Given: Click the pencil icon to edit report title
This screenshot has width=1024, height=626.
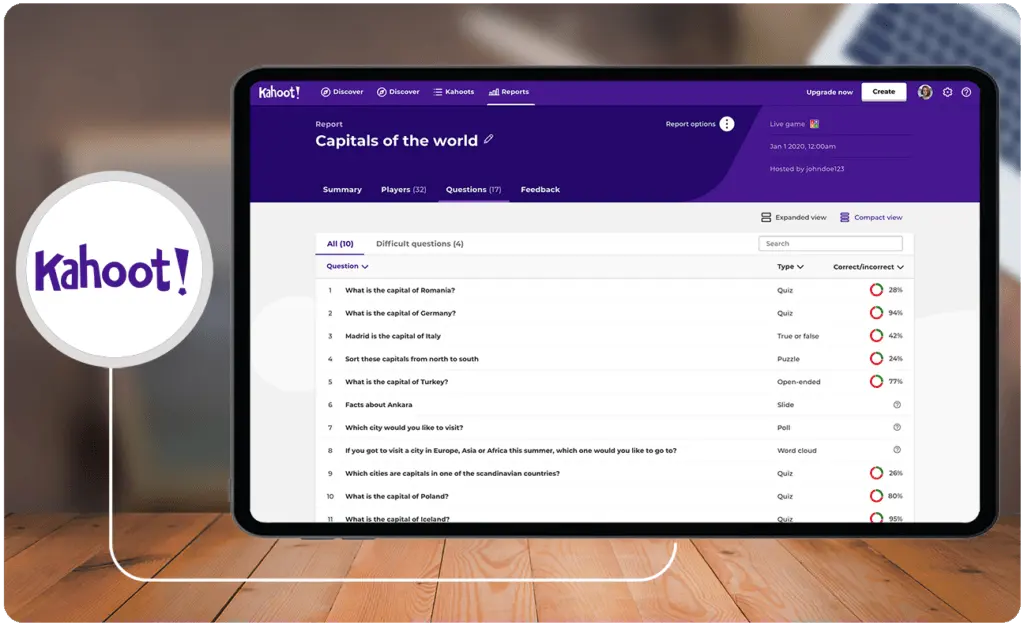Looking at the screenshot, I should [488, 139].
